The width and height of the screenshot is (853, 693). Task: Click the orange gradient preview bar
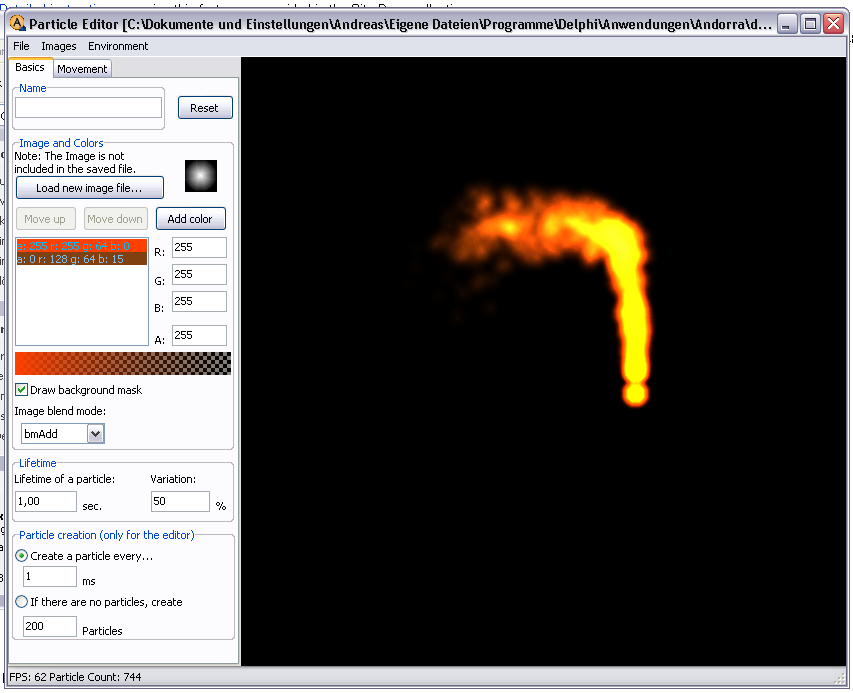pos(122,363)
